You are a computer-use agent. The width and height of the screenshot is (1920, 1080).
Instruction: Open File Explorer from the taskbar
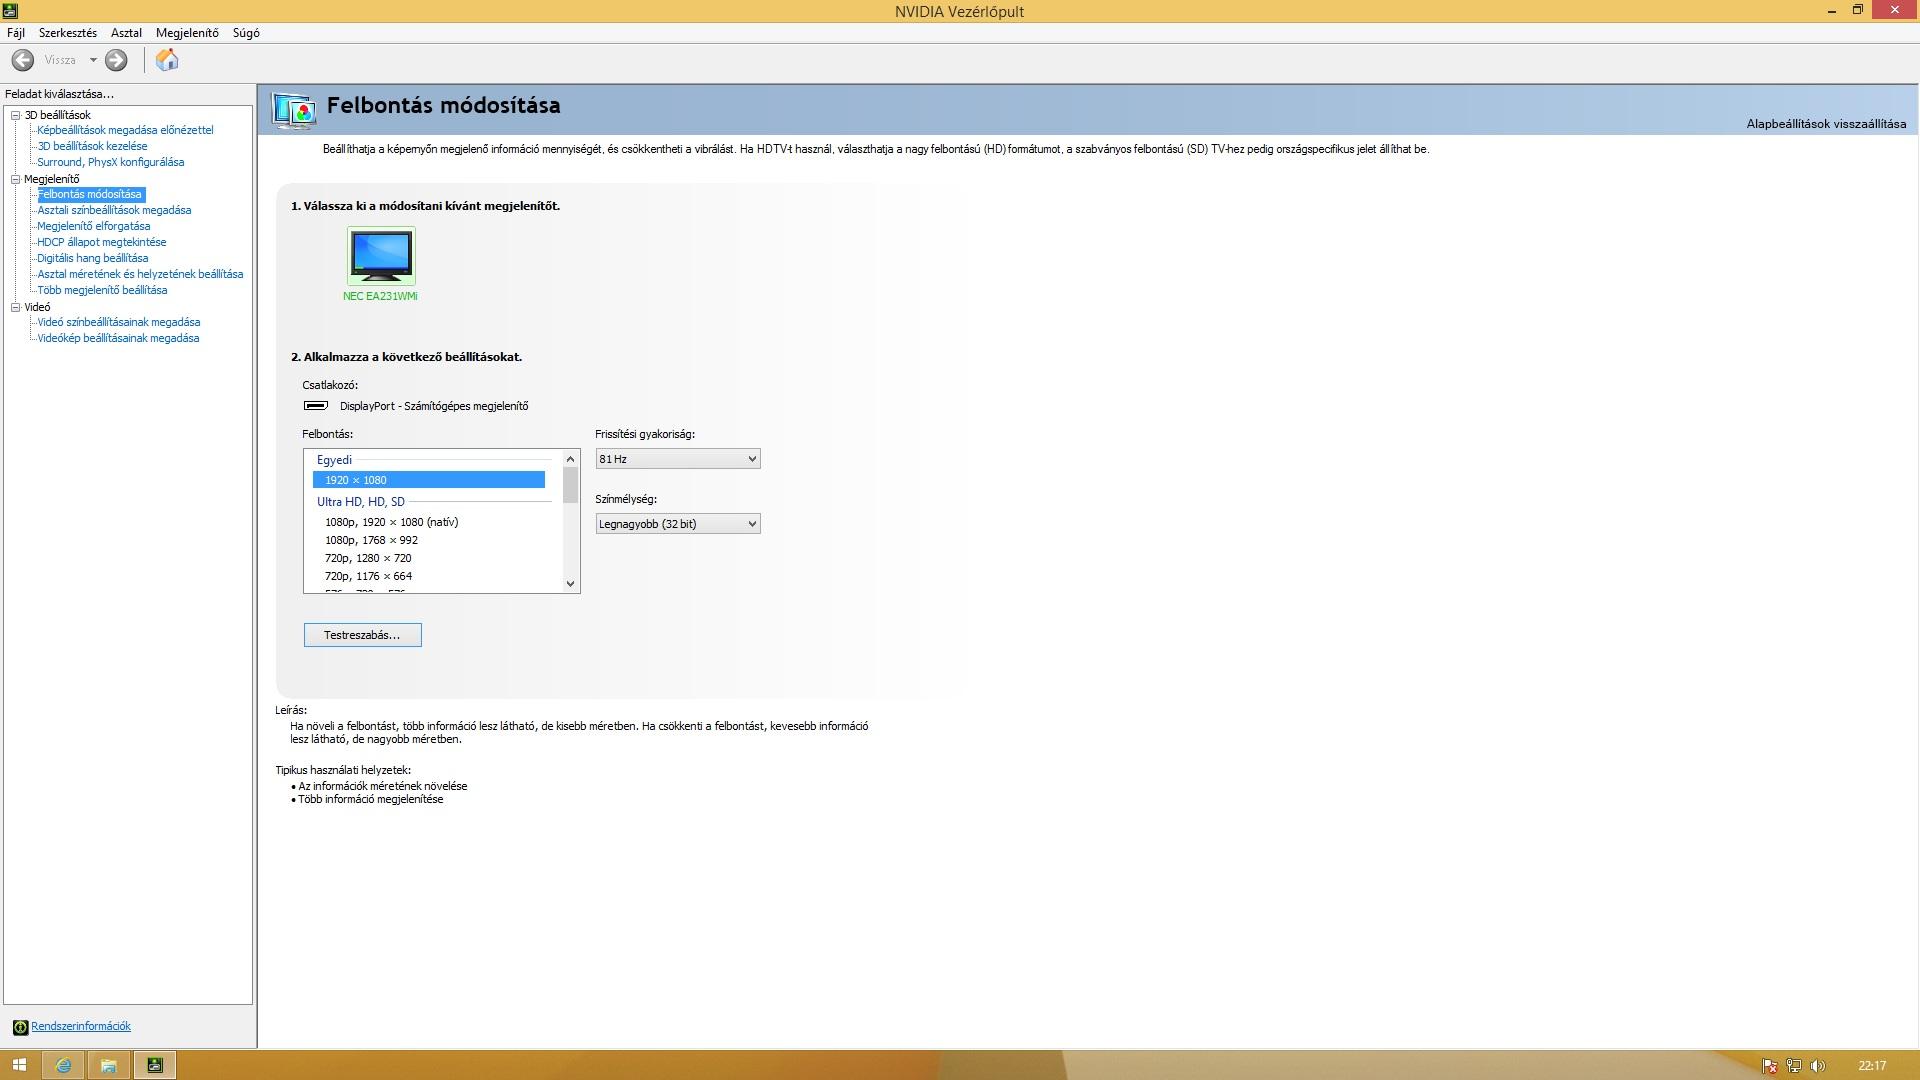click(109, 1065)
